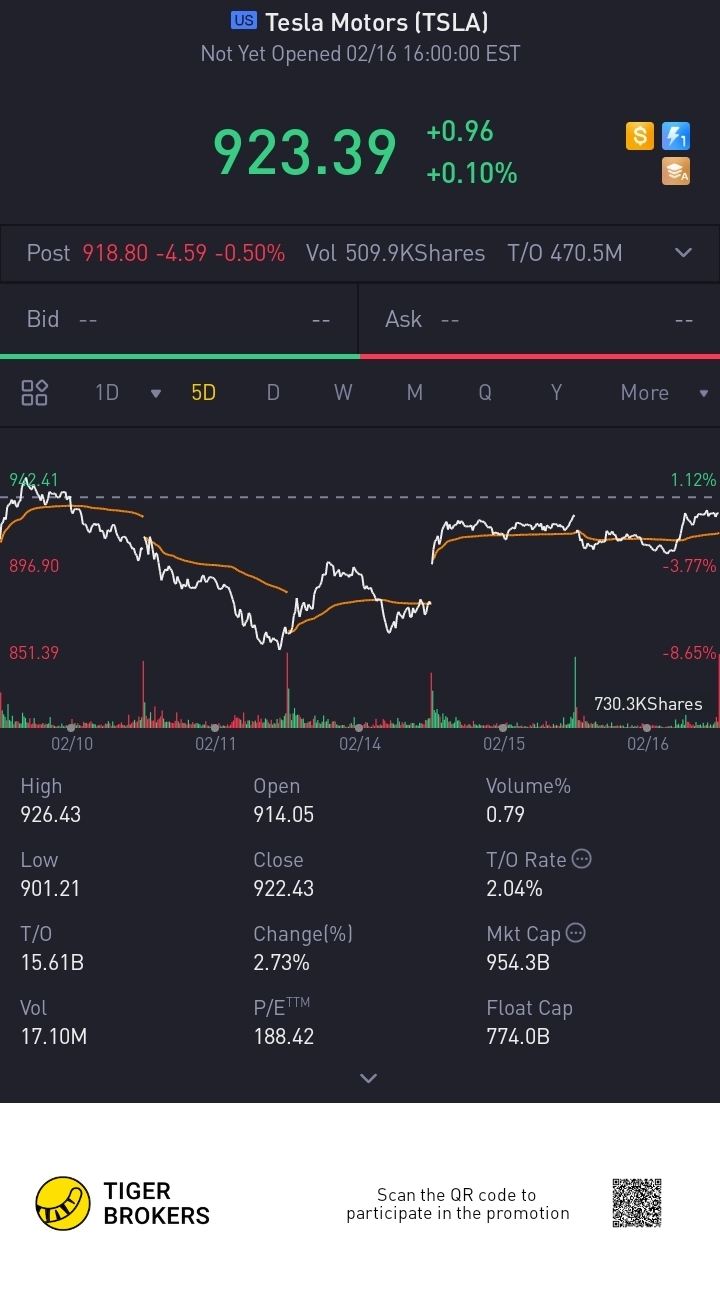Image resolution: width=720 pixels, height=1304 pixels.
Task: Tap the Ask price row
Action: [539, 319]
